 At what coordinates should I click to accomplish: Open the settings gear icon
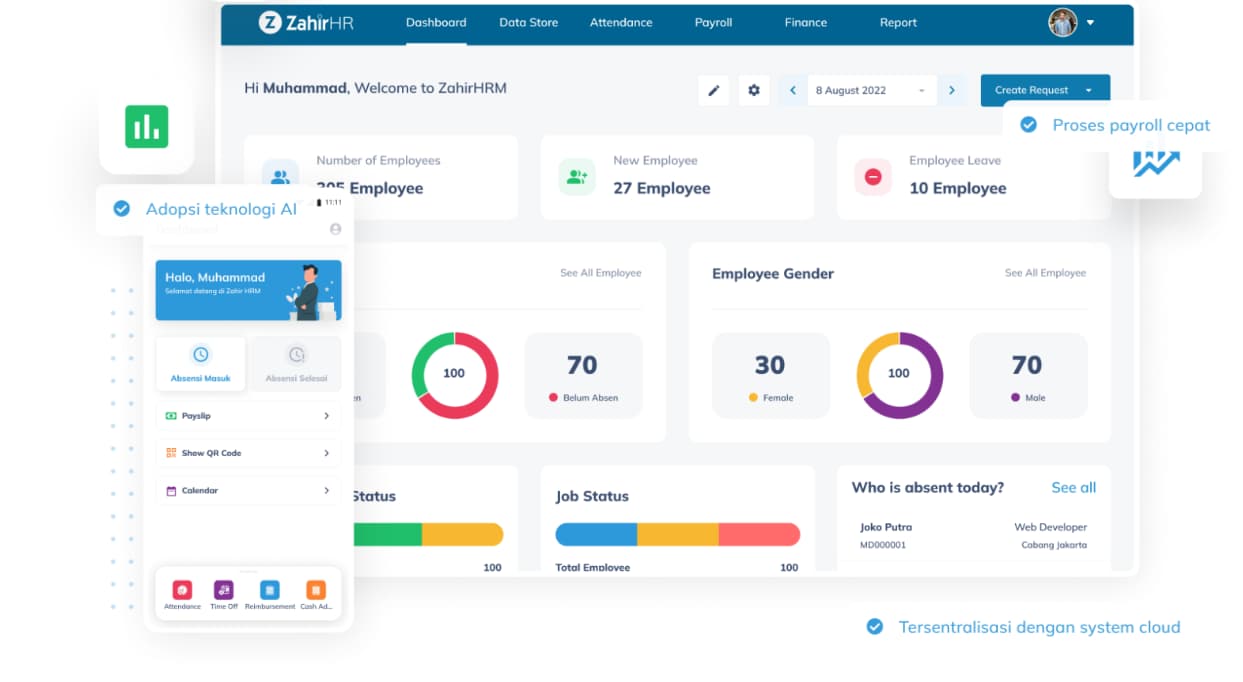coord(754,90)
